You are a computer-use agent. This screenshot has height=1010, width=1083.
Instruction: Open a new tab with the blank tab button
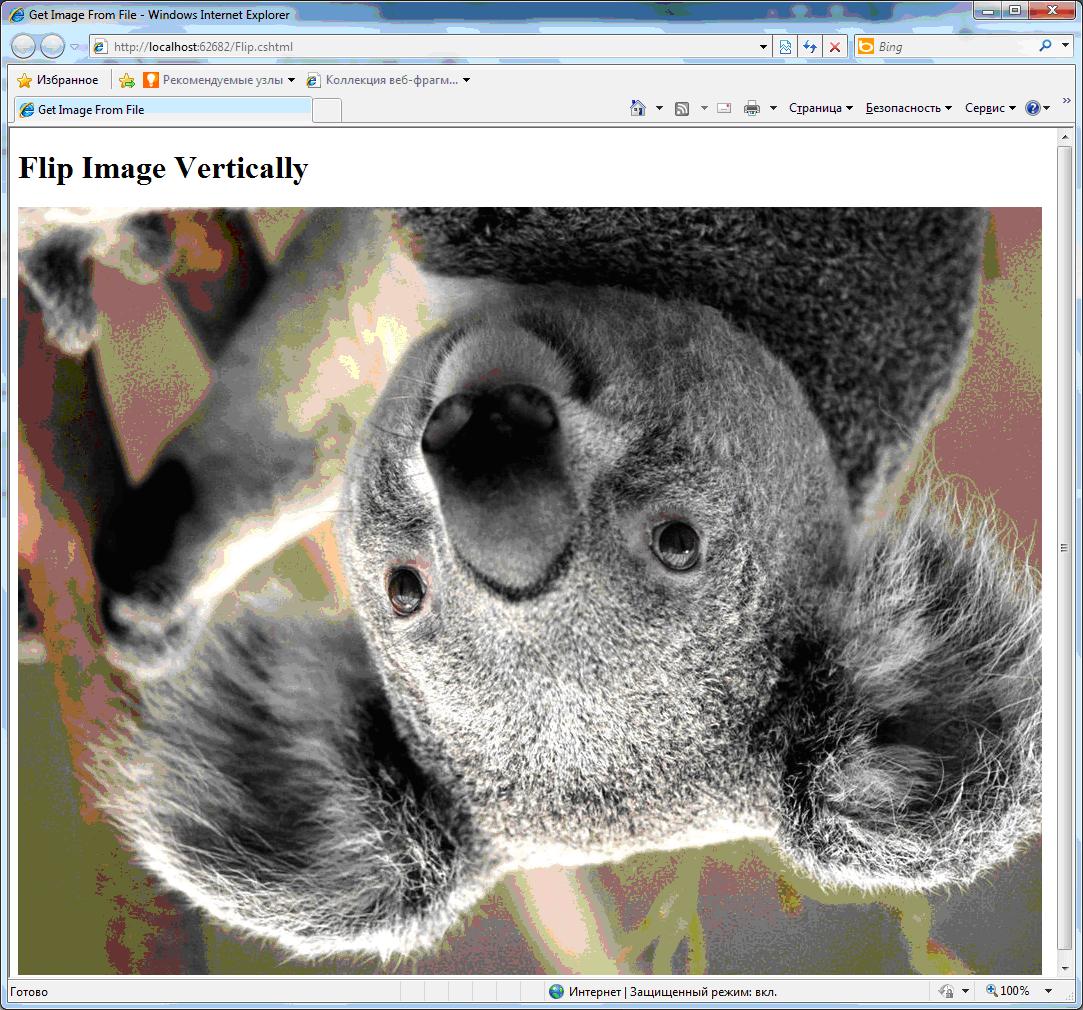click(x=327, y=111)
